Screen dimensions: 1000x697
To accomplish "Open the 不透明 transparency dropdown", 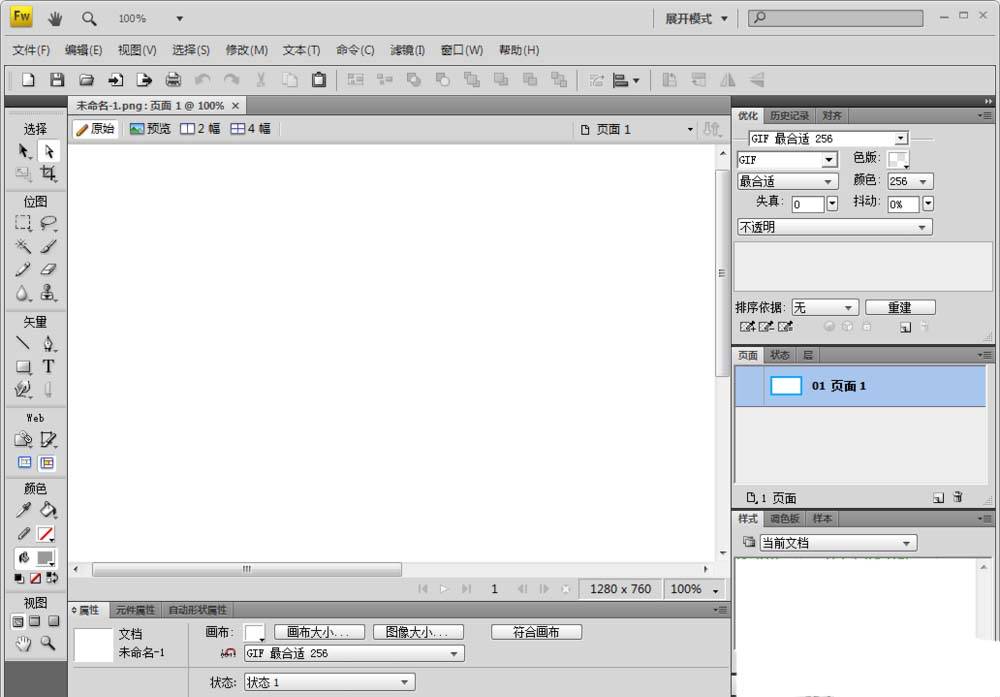I will pos(834,227).
